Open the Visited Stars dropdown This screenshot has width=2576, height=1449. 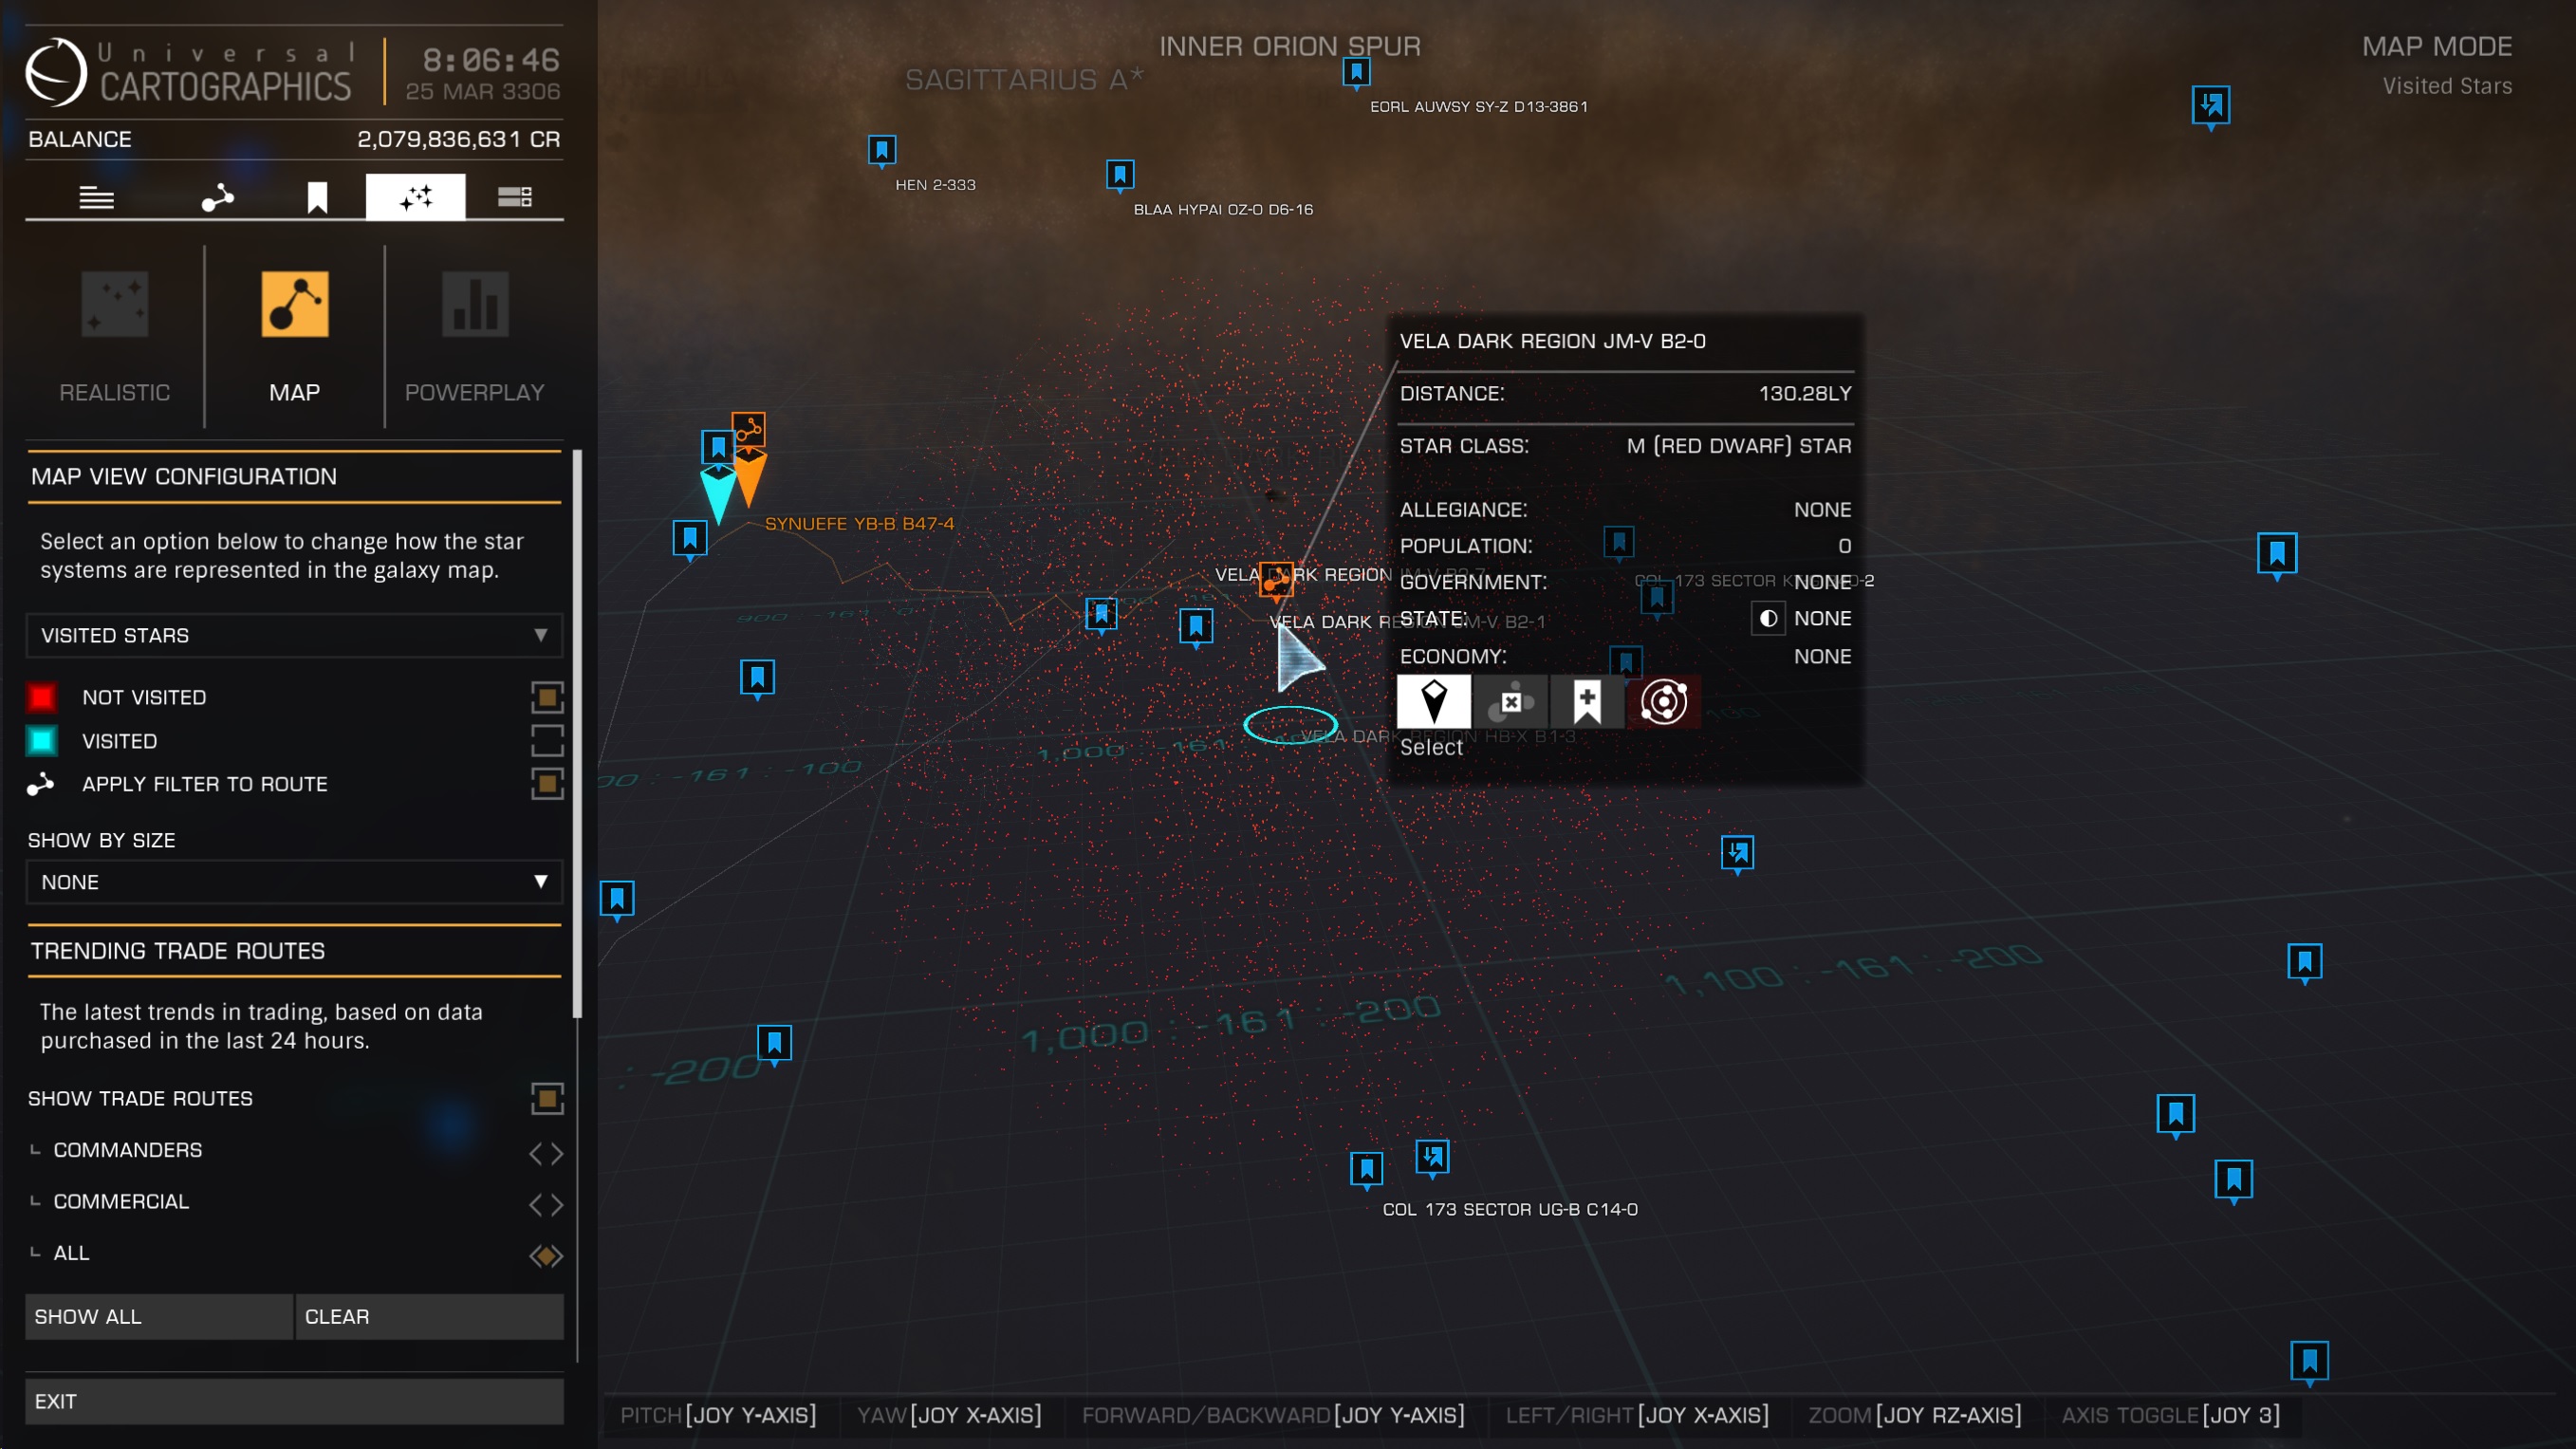(294, 636)
